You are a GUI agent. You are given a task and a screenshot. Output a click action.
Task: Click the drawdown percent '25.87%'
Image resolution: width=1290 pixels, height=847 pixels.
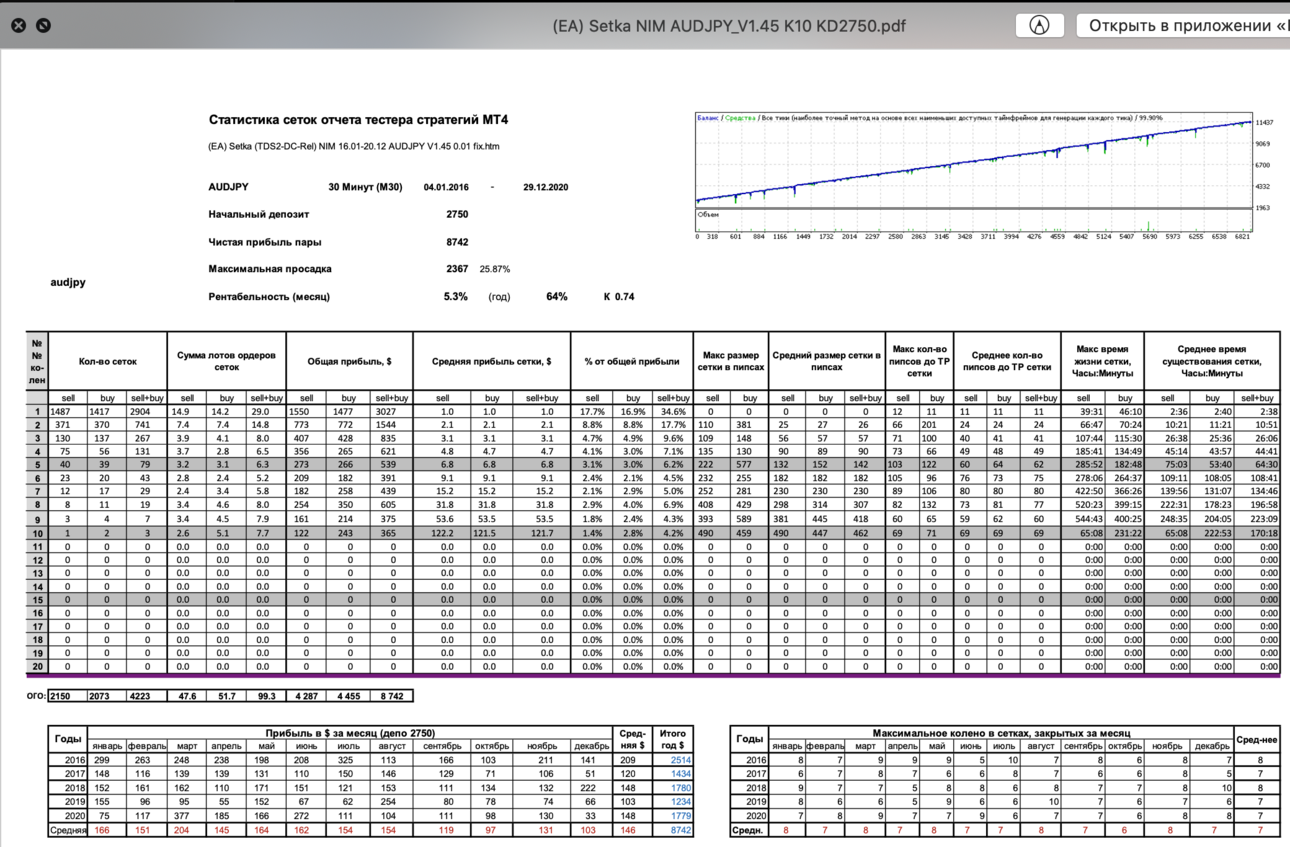[x=495, y=269]
